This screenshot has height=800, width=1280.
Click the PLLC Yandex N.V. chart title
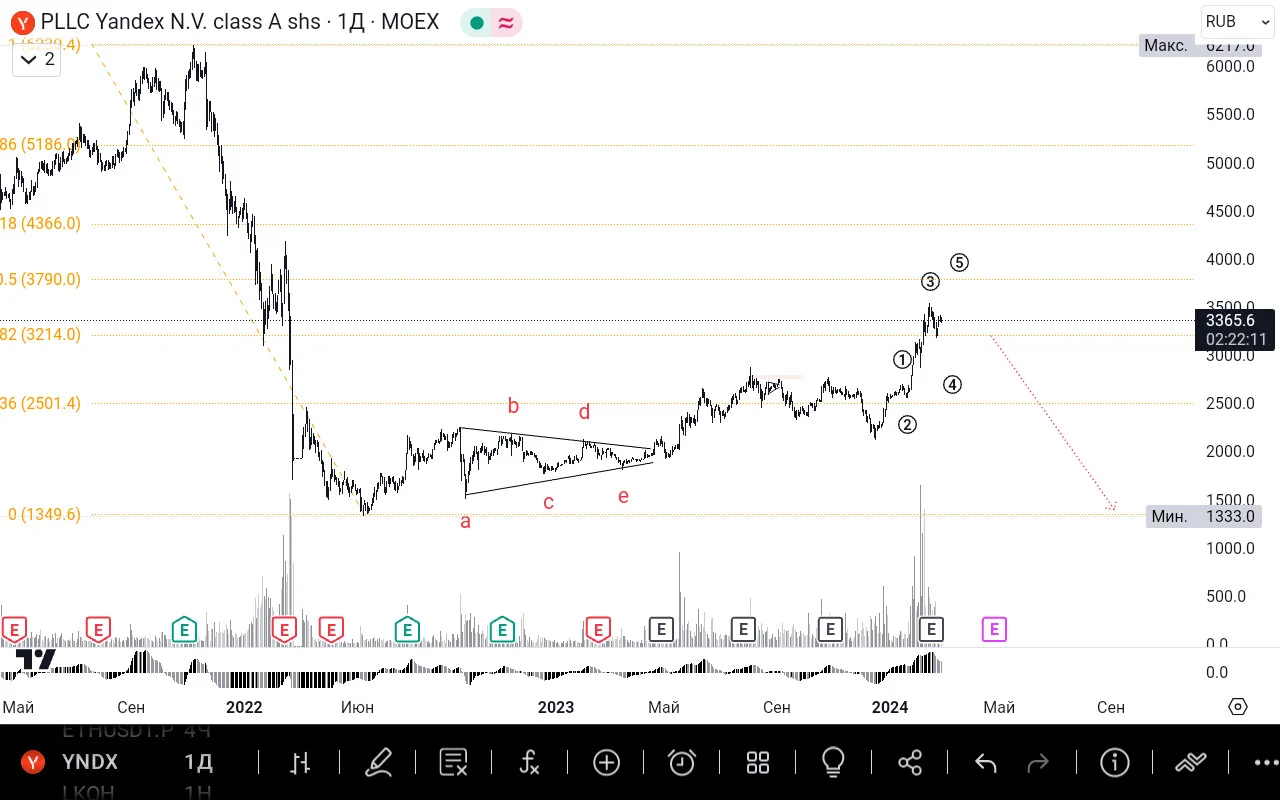240,21
